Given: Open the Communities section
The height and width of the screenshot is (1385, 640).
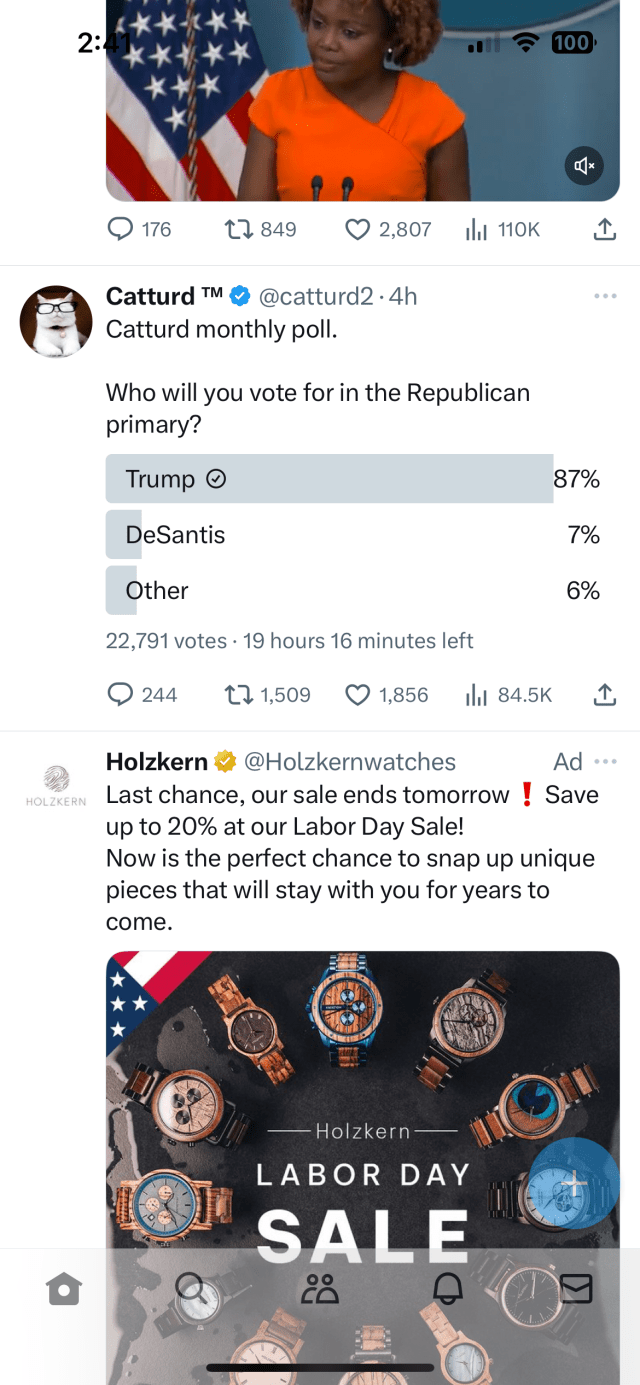Looking at the screenshot, I should (x=320, y=1289).
